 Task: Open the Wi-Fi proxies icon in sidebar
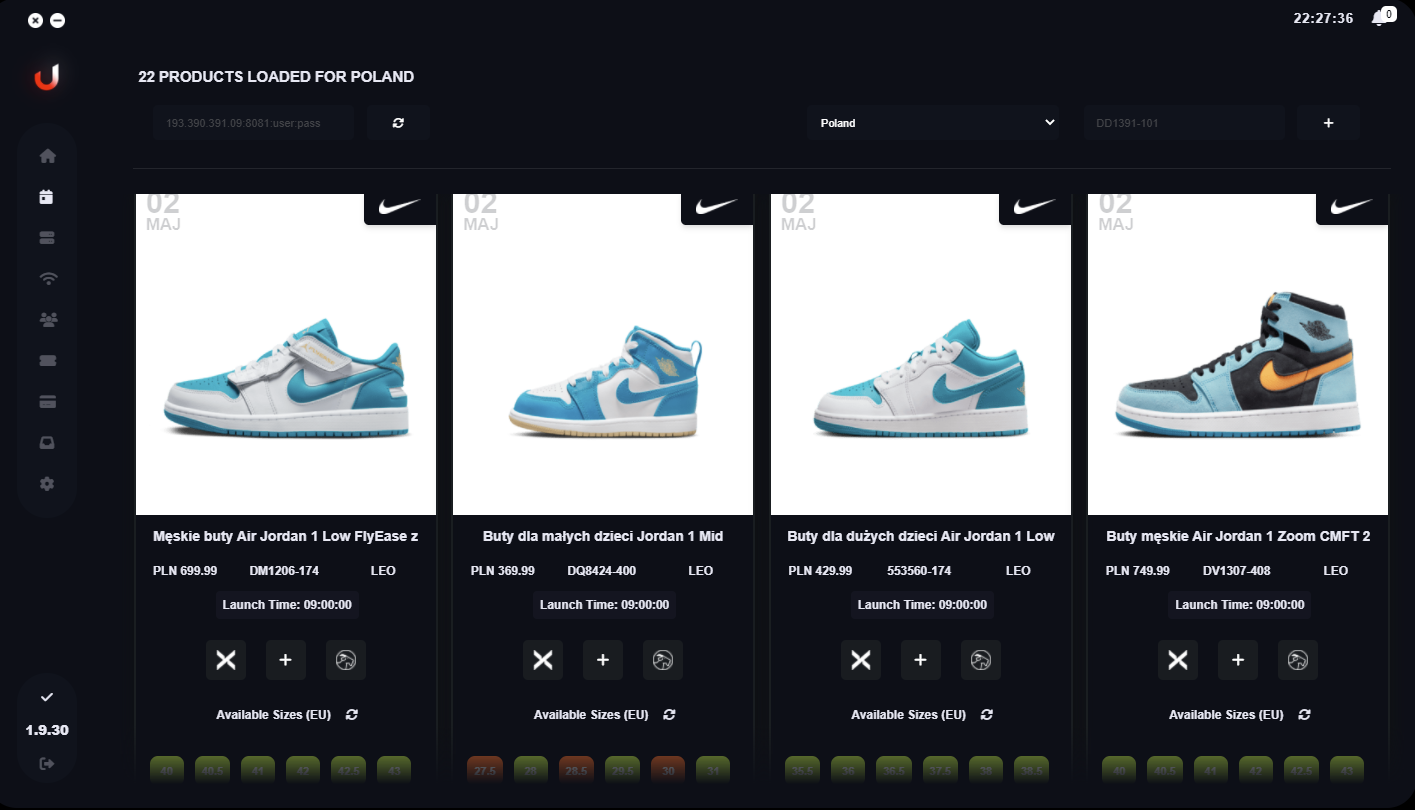[47, 279]
